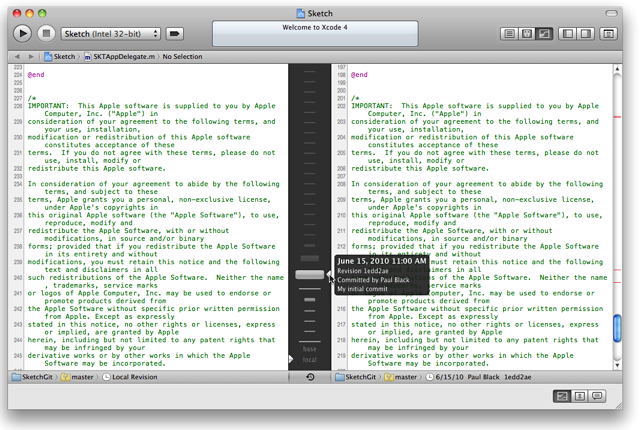Open the No Selection jump bar popup

click(182, 57)
